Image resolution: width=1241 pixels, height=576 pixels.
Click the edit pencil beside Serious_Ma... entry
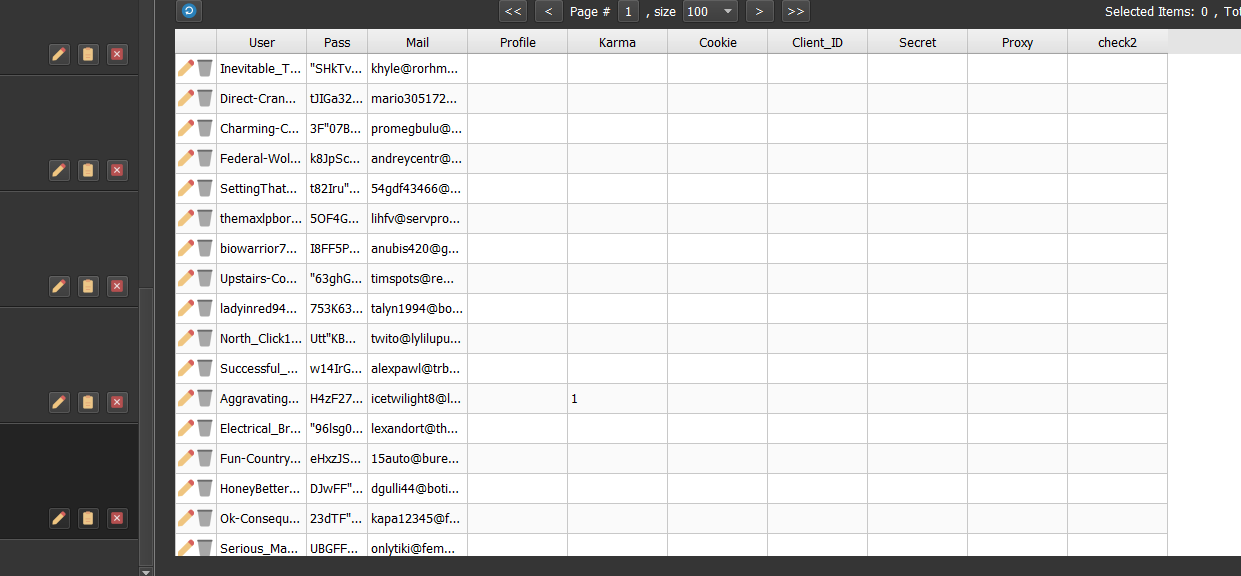point(185,548)
